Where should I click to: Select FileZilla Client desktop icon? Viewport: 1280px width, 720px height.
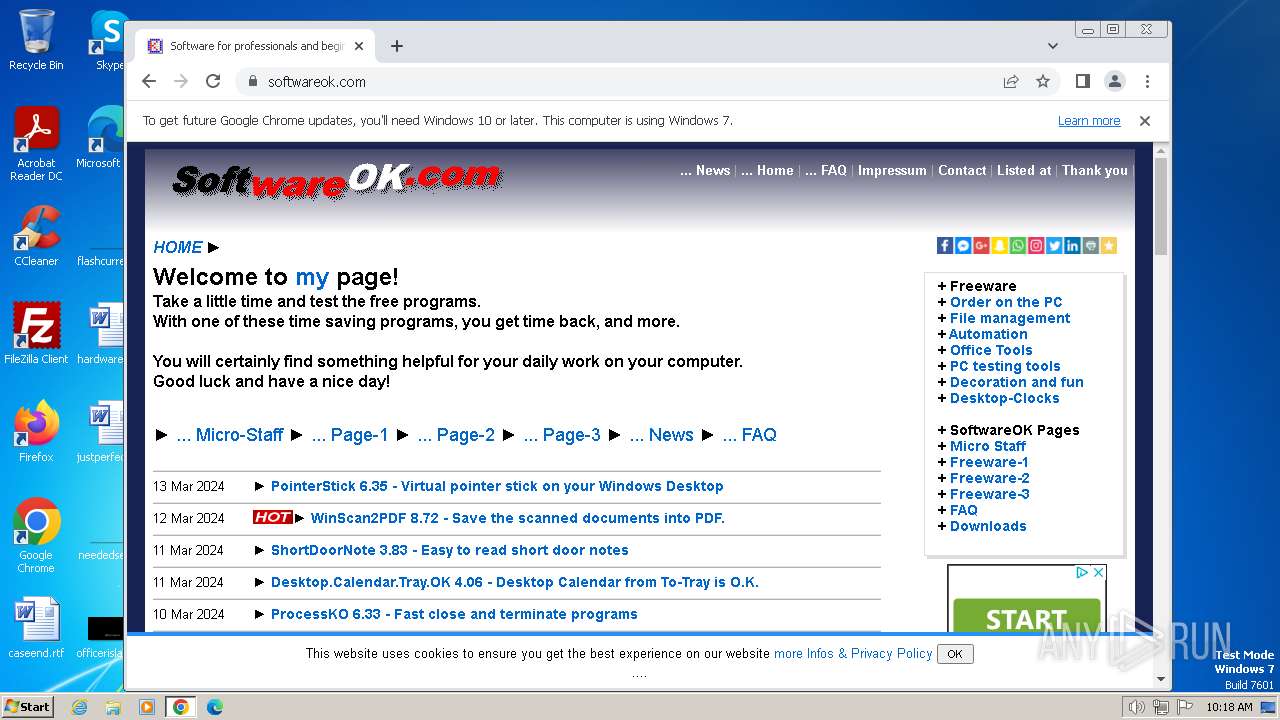pyautogui.click(x=36, y=333)
